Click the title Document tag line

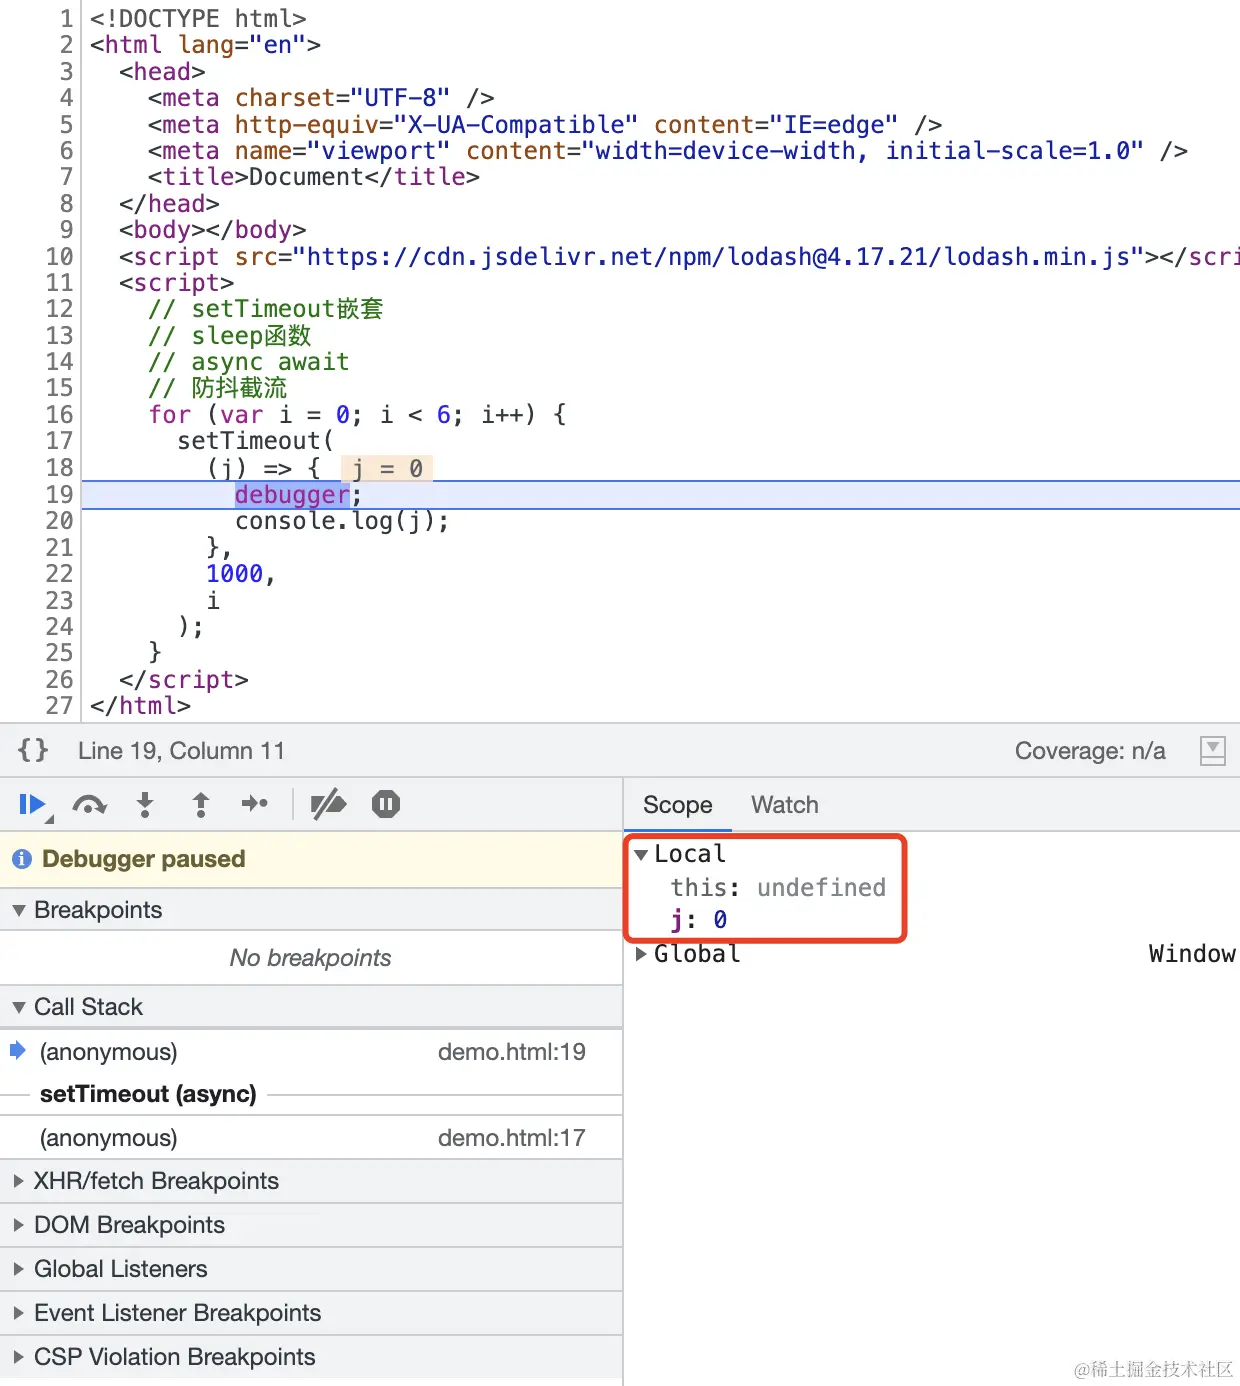coord(314,177)
